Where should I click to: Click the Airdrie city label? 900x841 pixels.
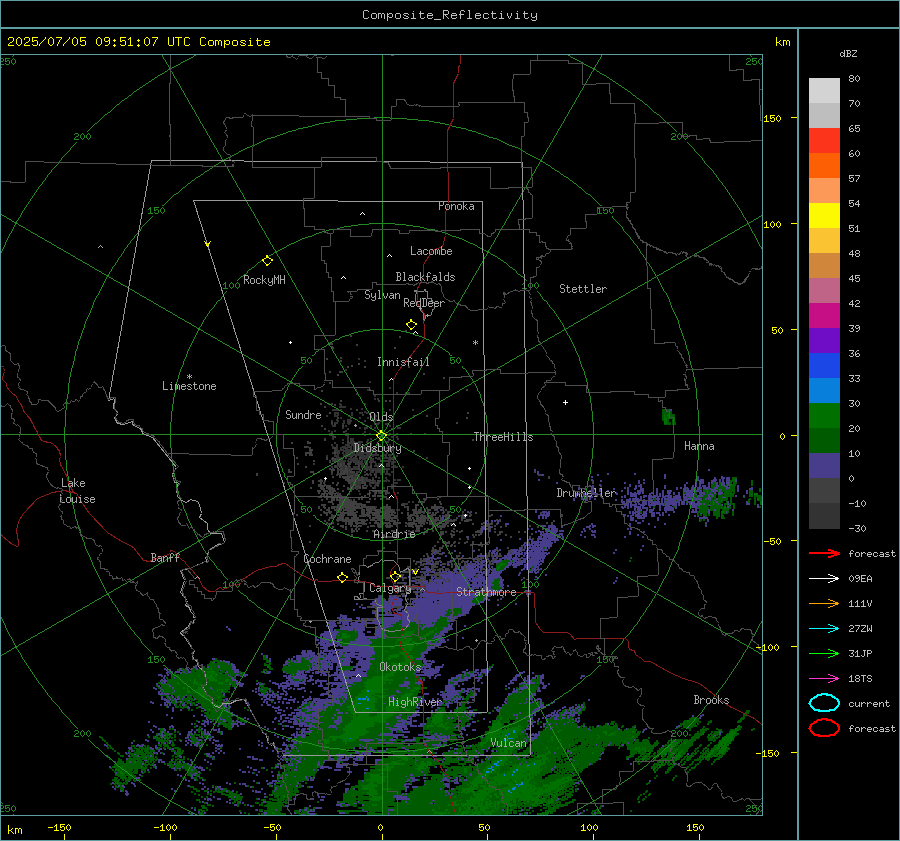pyautogui.click(x=394, y=534)
